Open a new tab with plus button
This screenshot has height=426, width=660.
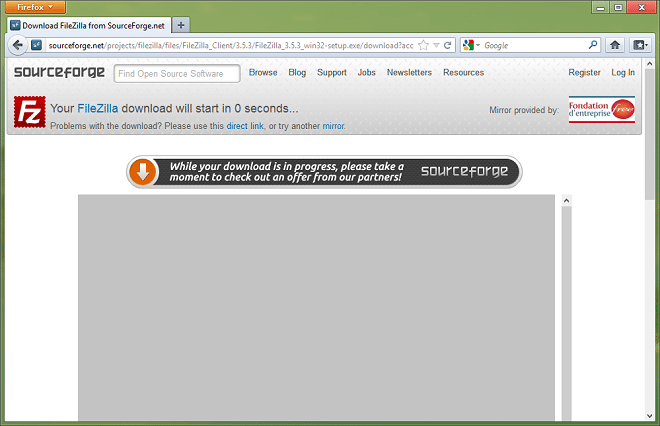(181, 25)
